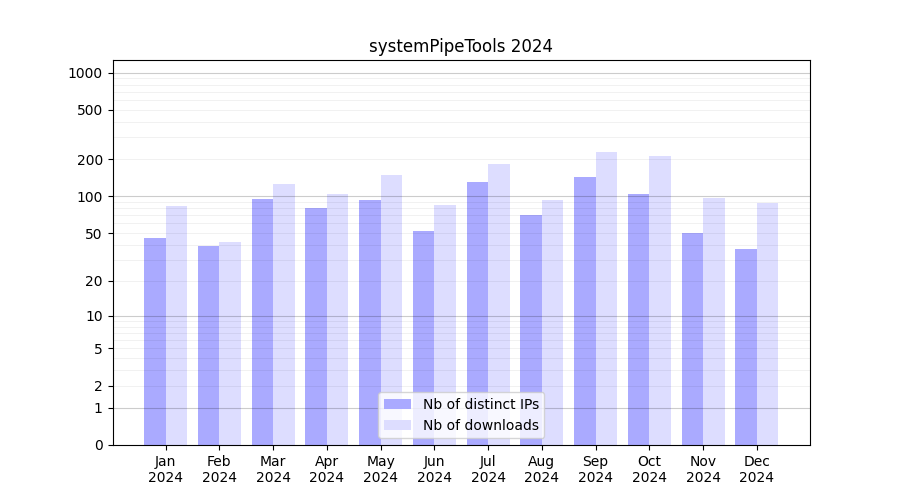Click the chart title 'systemPipeTools 2024'
Screen dimensions: 900x500
[x=460, y=46]
